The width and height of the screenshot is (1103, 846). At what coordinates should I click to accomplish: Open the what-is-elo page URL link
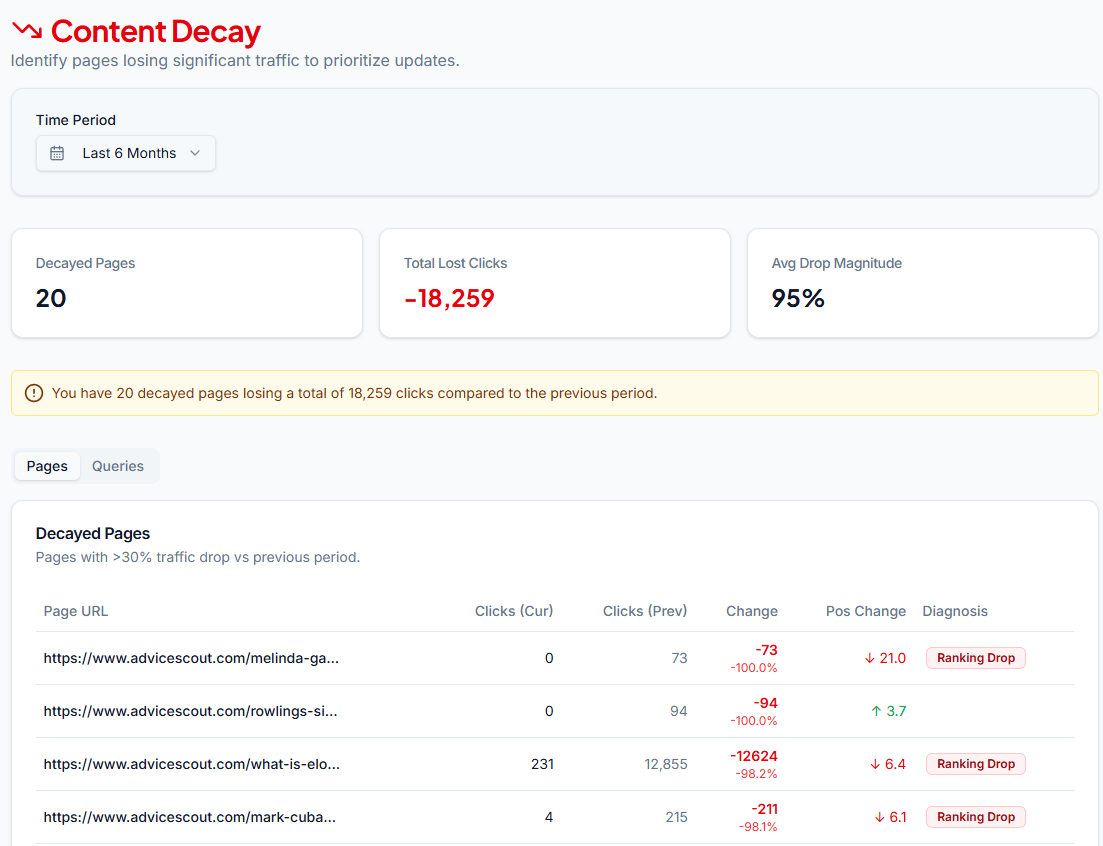click(x=191, y=764)
